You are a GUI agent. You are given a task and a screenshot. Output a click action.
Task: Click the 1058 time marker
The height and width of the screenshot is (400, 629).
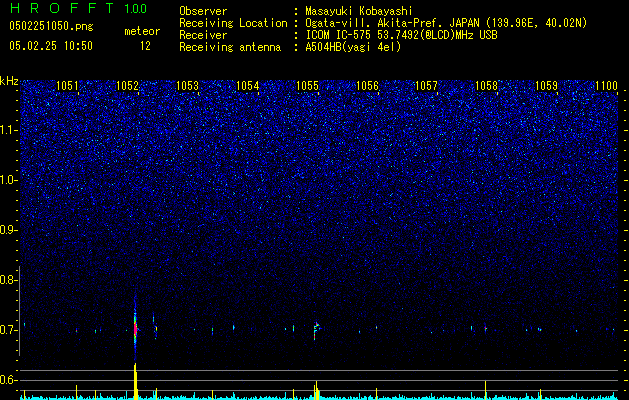(486, 86)
